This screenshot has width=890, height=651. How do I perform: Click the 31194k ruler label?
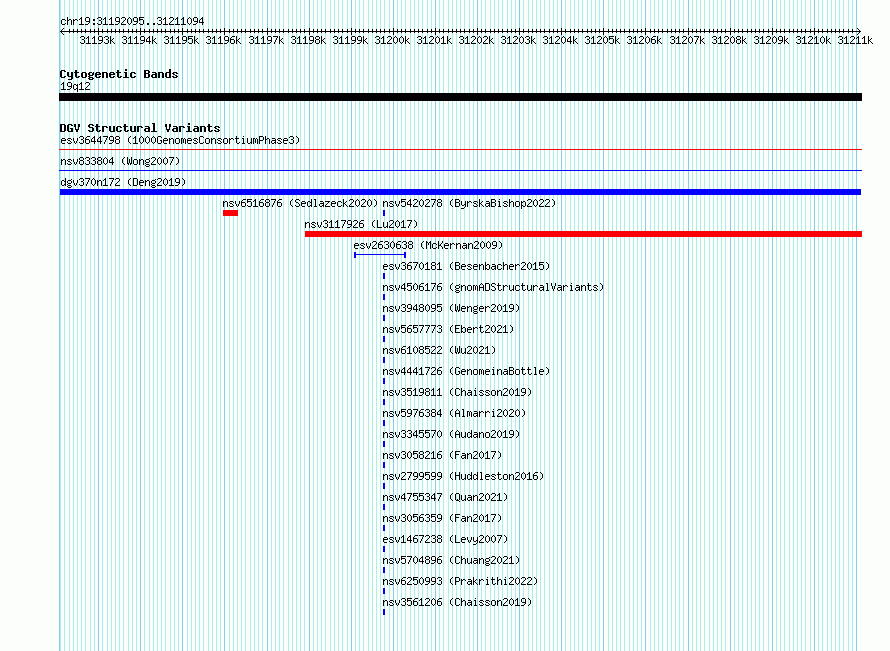tap(139, 40)
